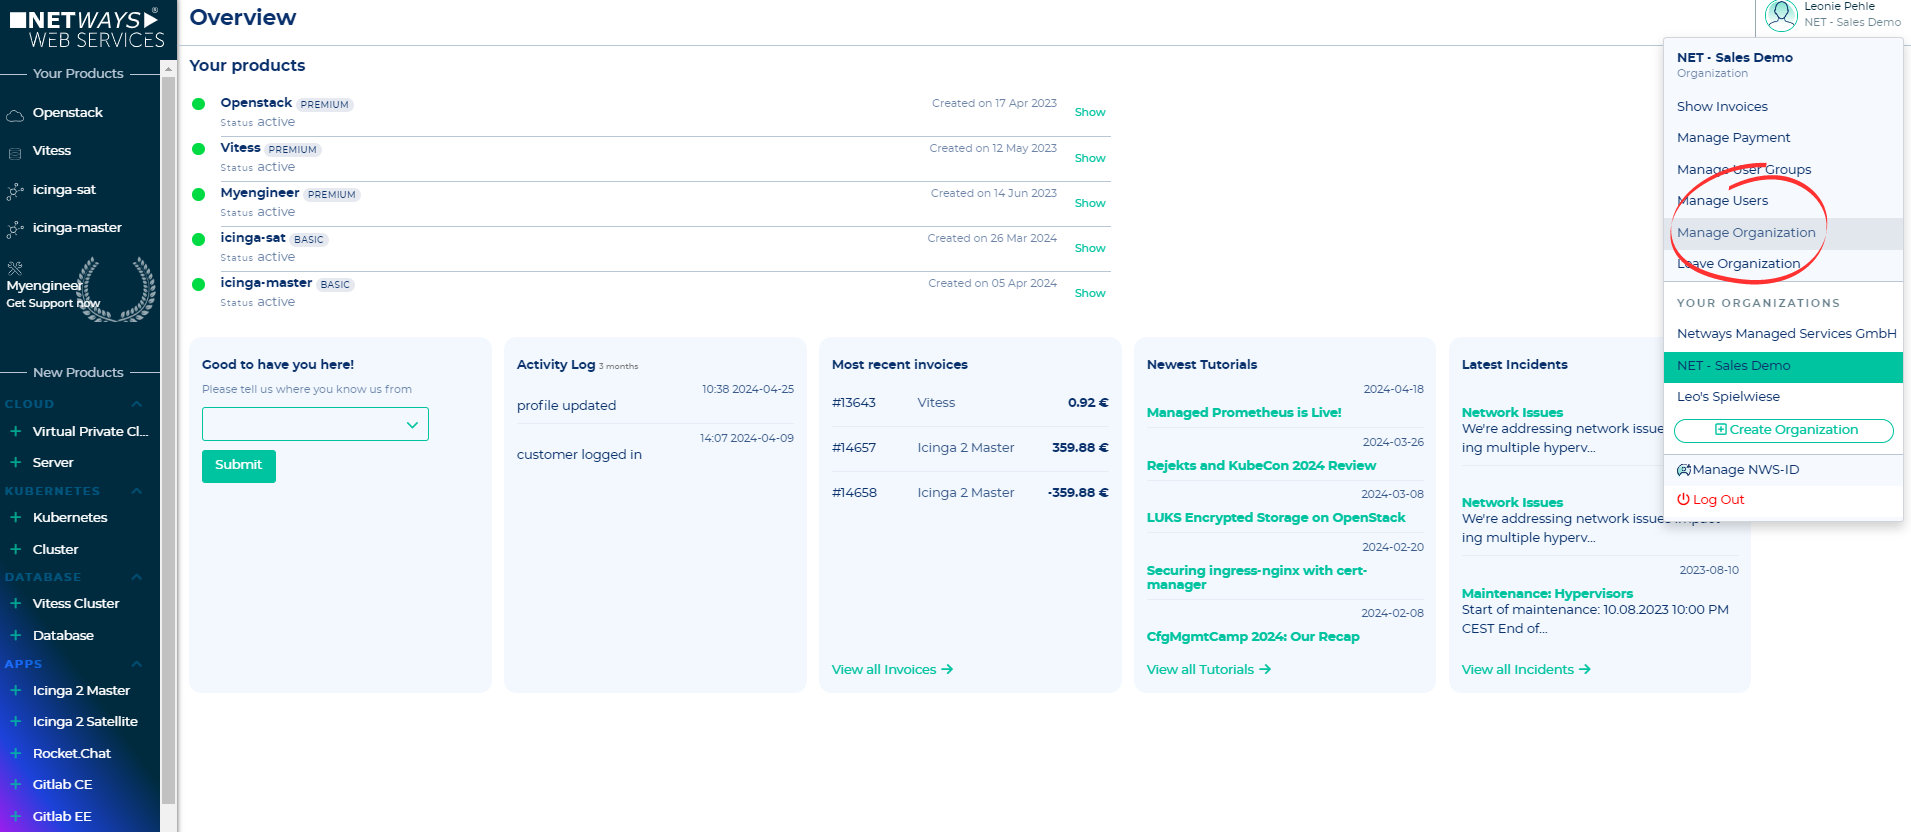The height and width of the screenshot is (832, 1911).
Task: Click the plus icon beside Kubernetes
Action: pos(16,517)
